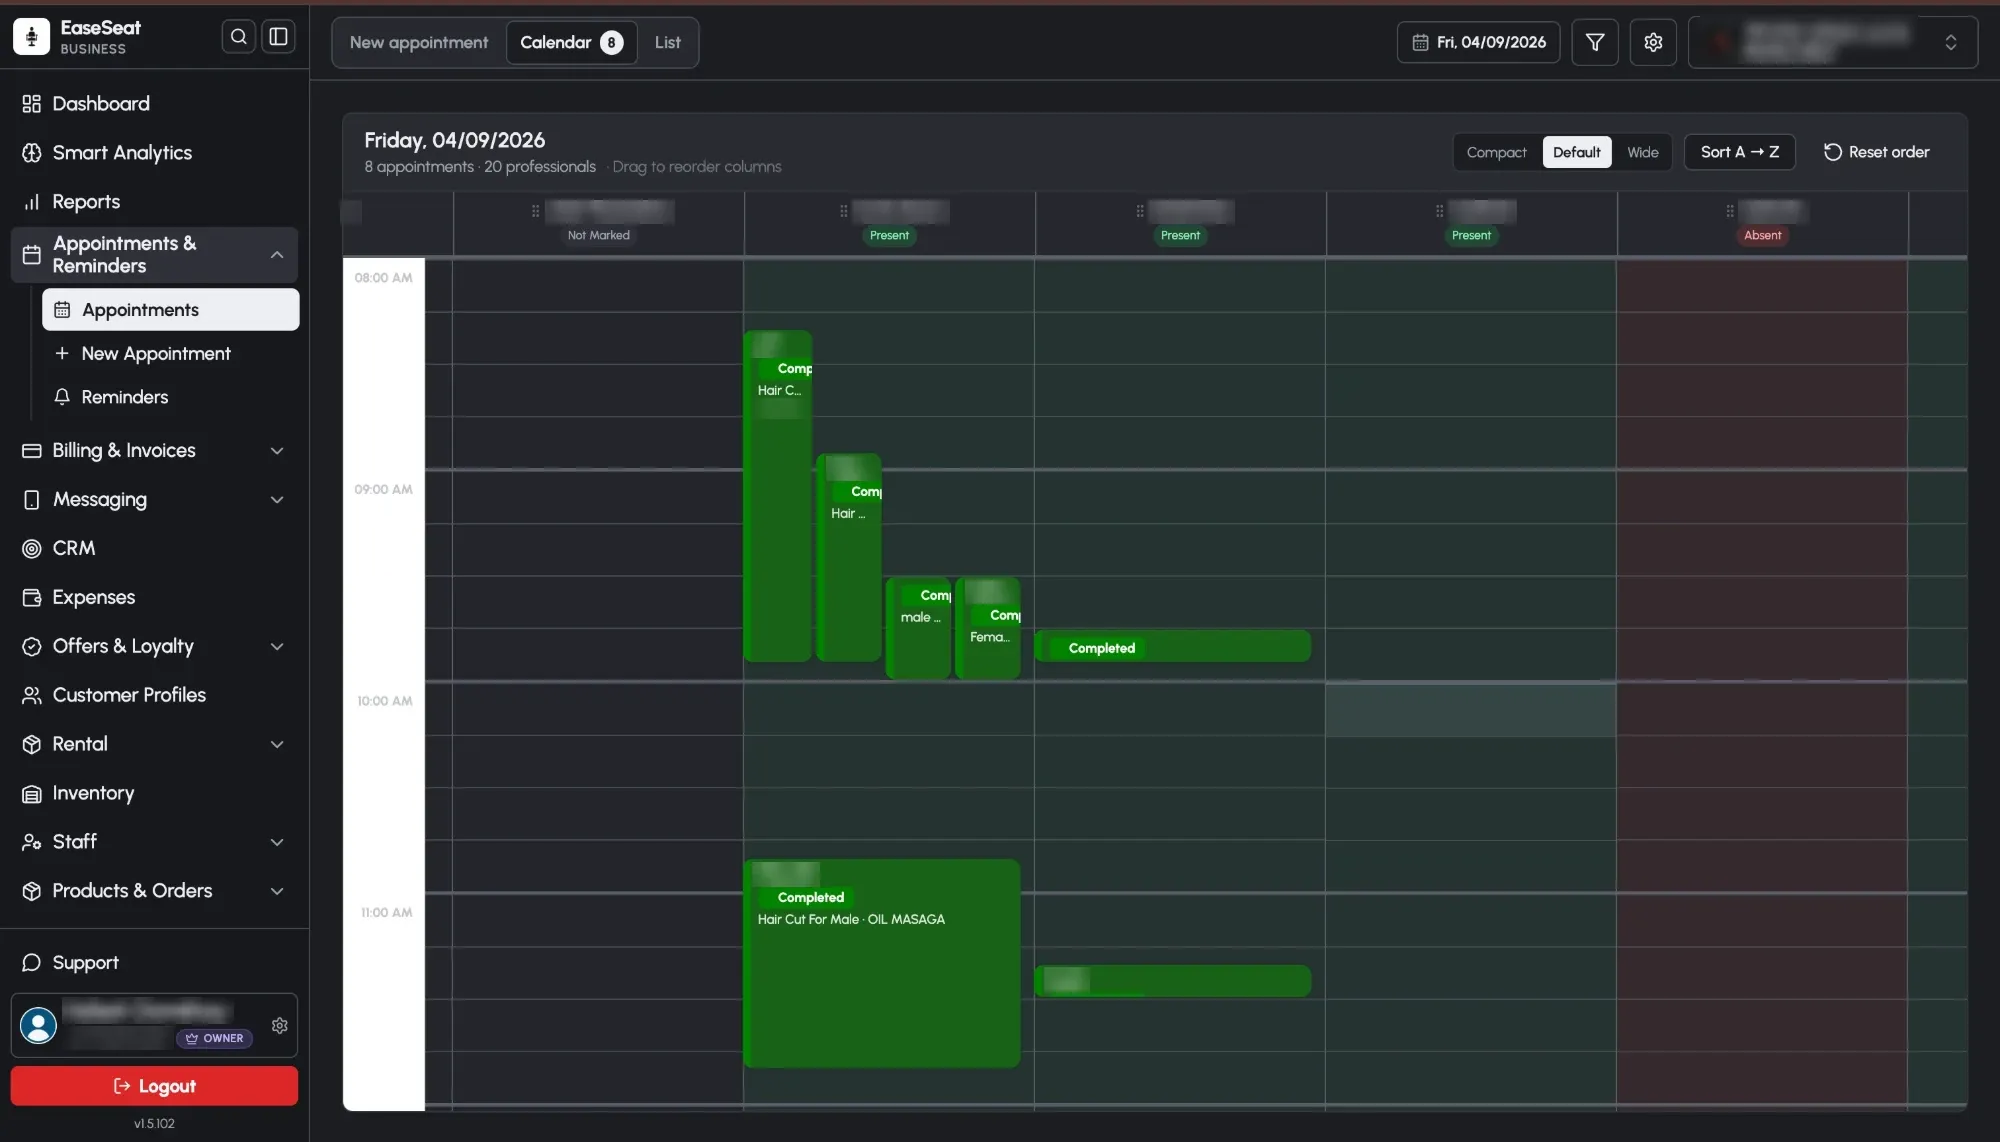Click the user avatar icon

point(38,1026)
